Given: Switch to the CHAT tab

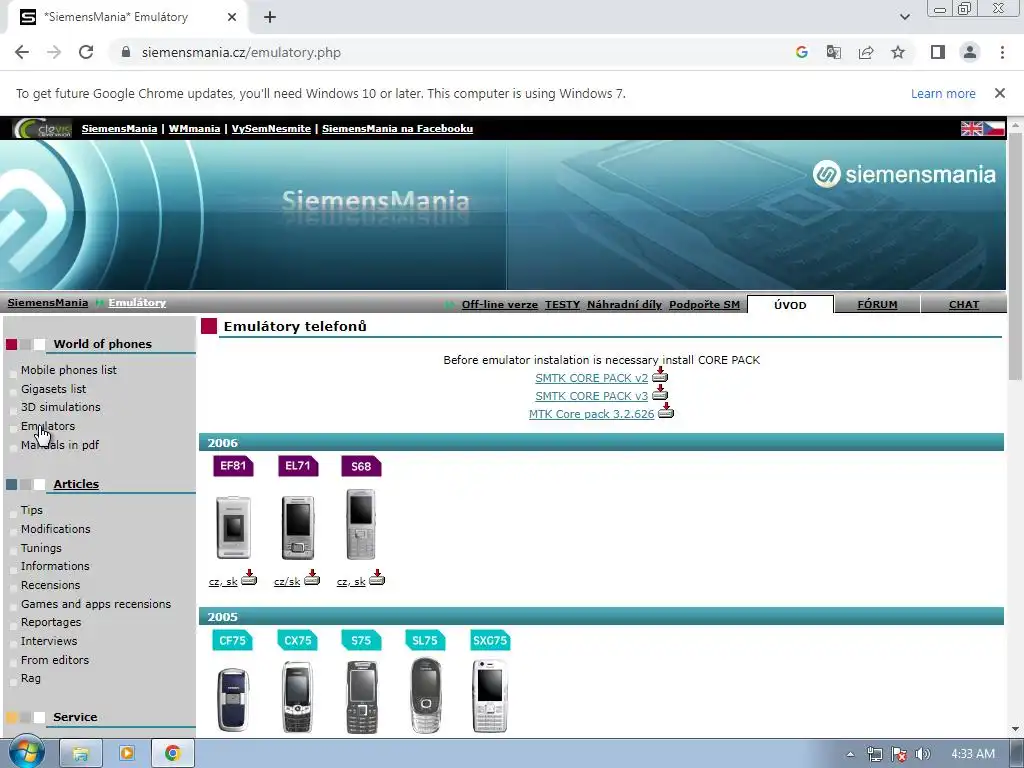Looking at the screenshot, I should click(x=964, y=305).
